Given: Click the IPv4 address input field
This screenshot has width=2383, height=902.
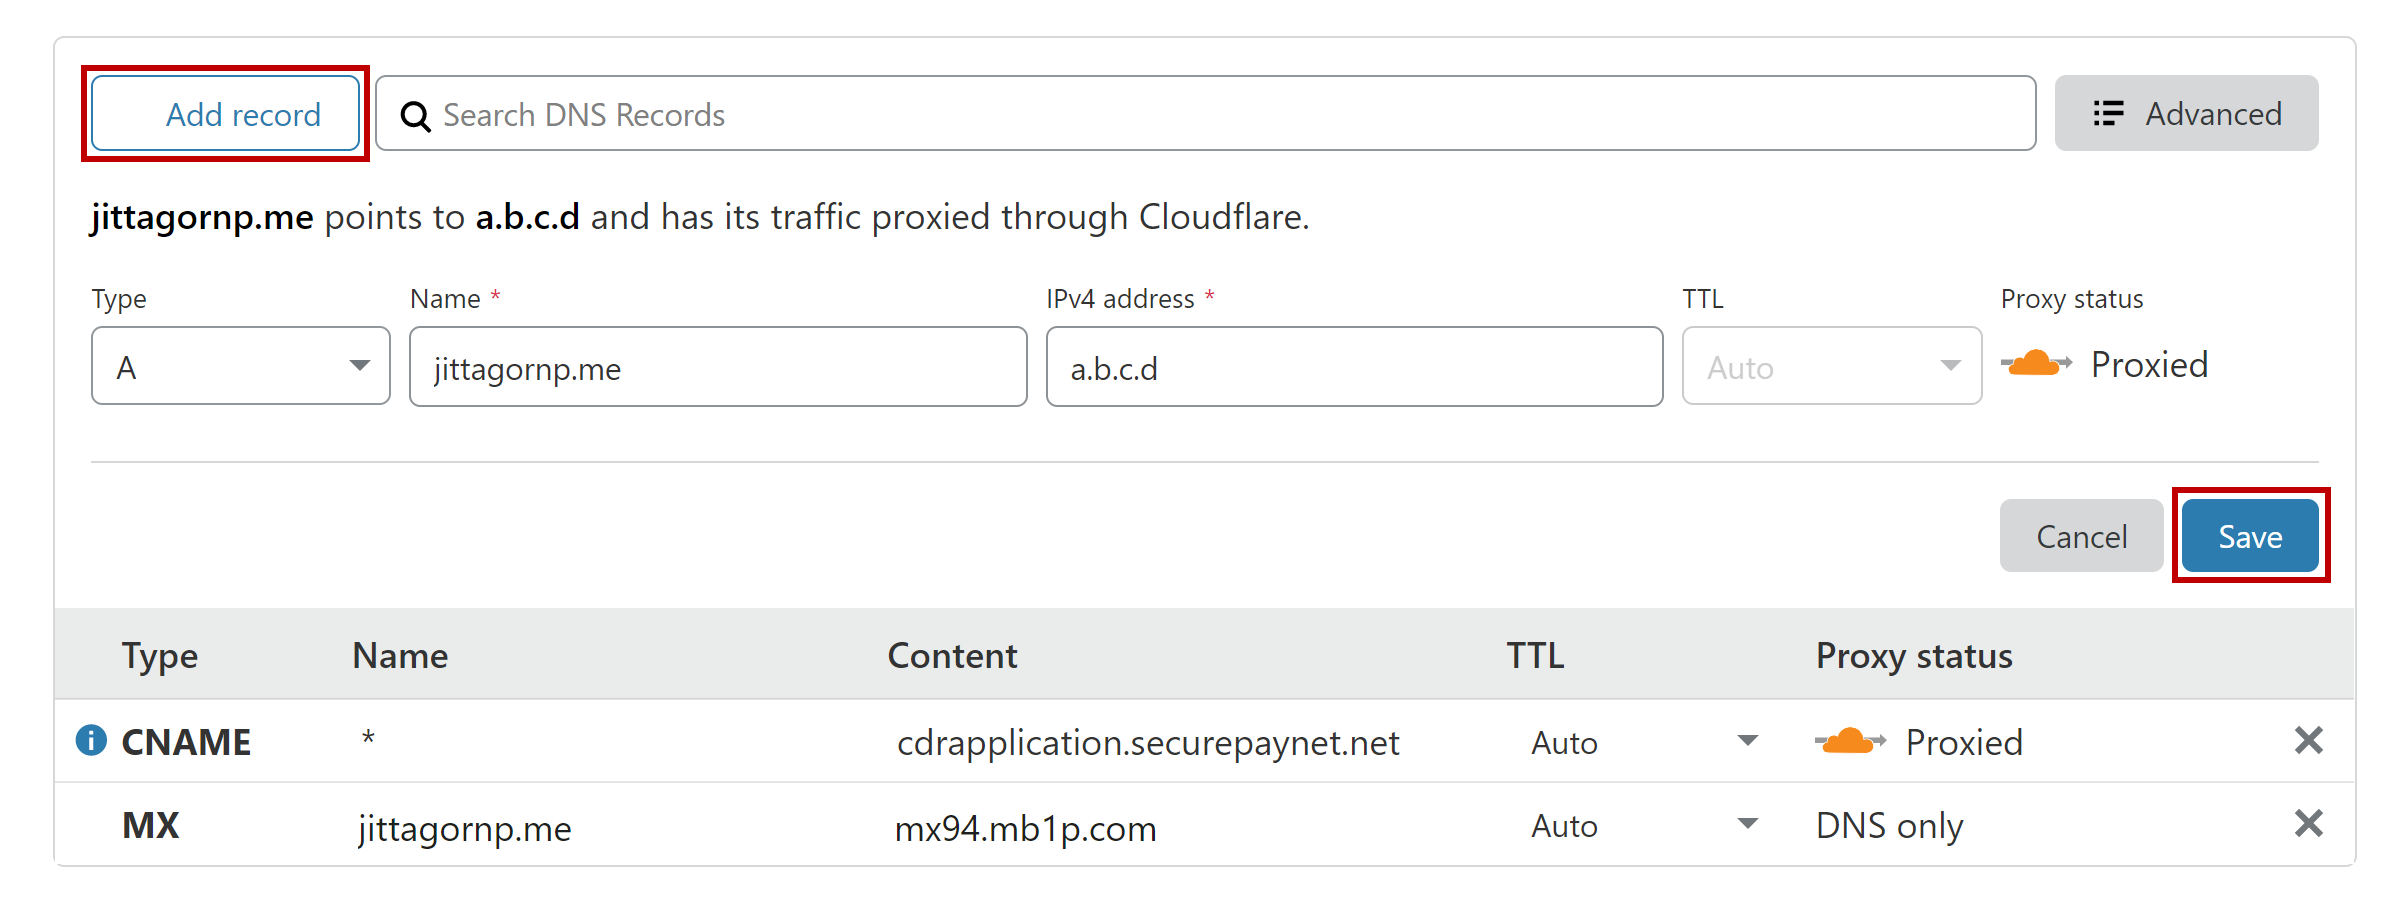Looking at the screenshot, I should coord(1354,368).
